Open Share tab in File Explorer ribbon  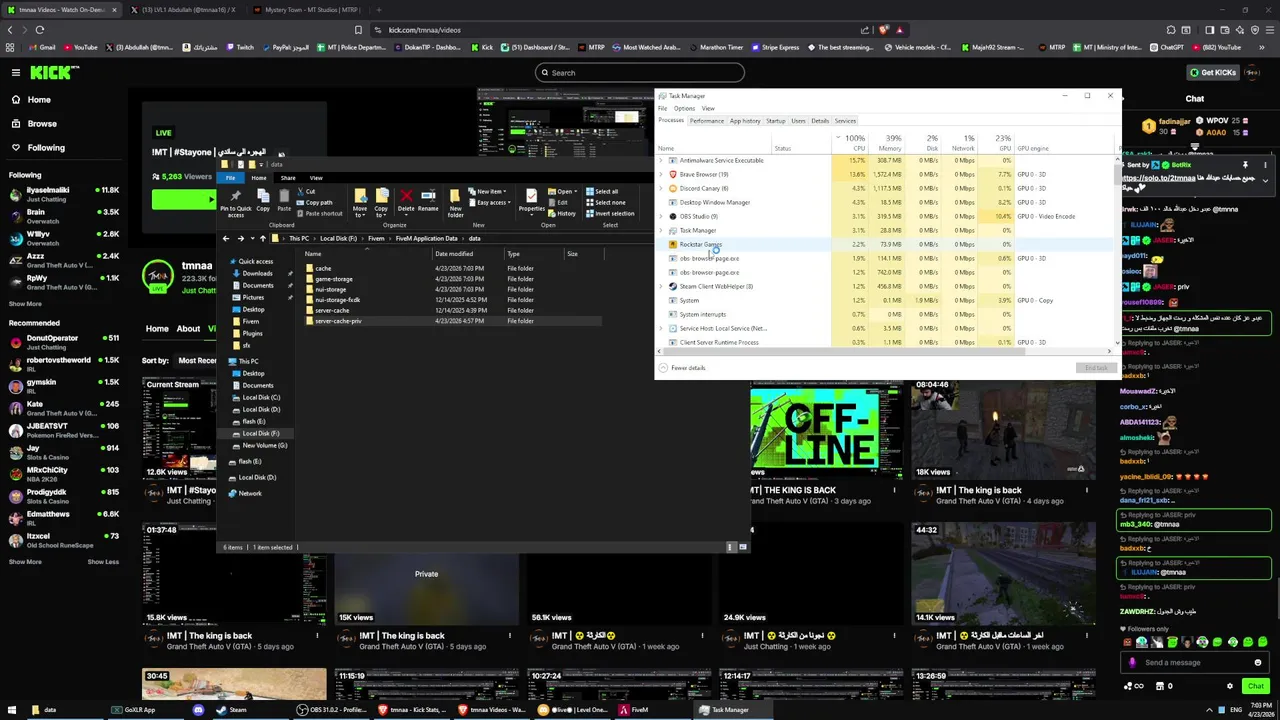[x=288, y=178]
